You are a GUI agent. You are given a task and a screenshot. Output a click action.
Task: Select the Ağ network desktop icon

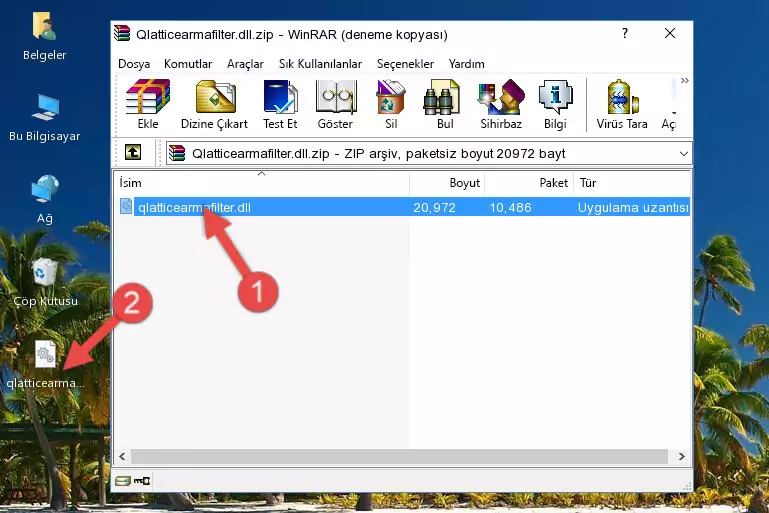(45, 200)
